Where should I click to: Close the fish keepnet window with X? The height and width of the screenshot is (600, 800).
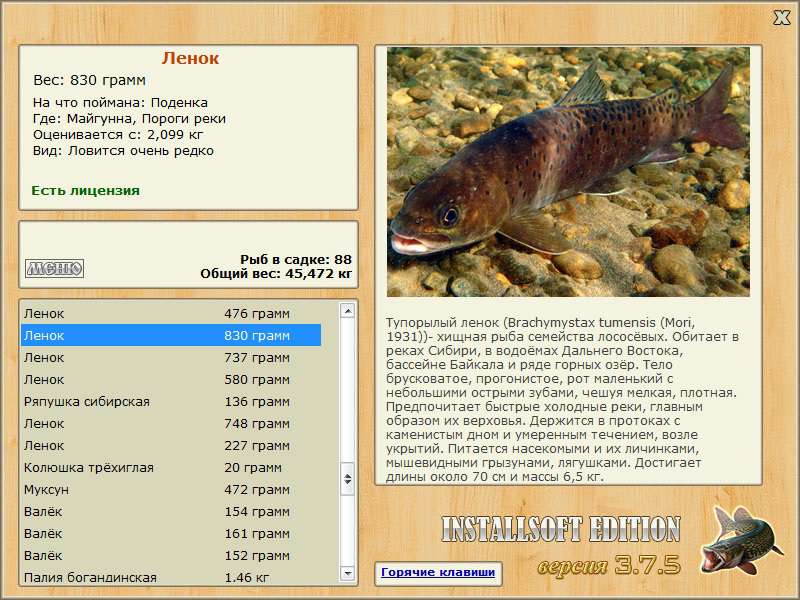click(x=781, y=18)
